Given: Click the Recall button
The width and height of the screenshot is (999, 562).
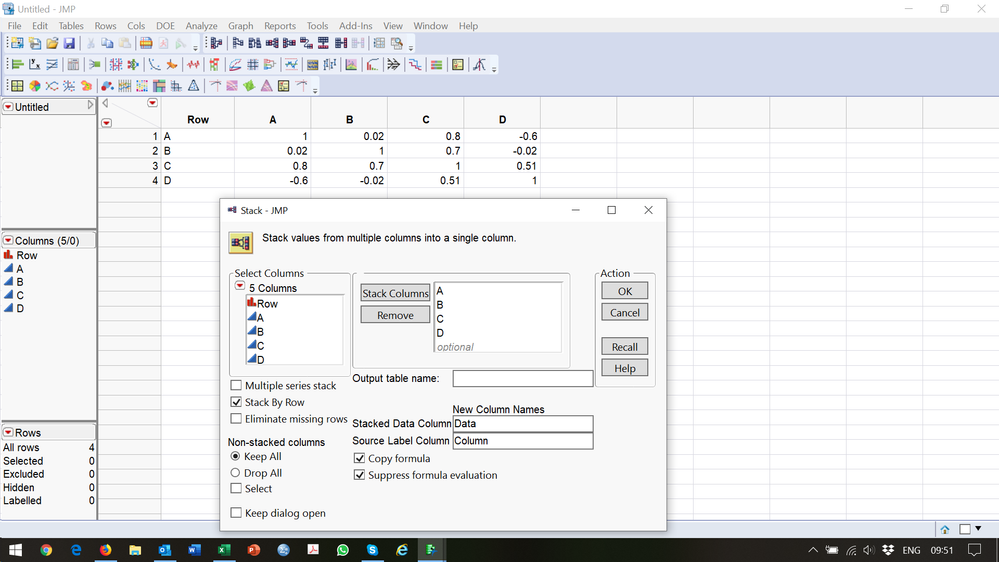Looking at the screenshot, I should [624, 347].
